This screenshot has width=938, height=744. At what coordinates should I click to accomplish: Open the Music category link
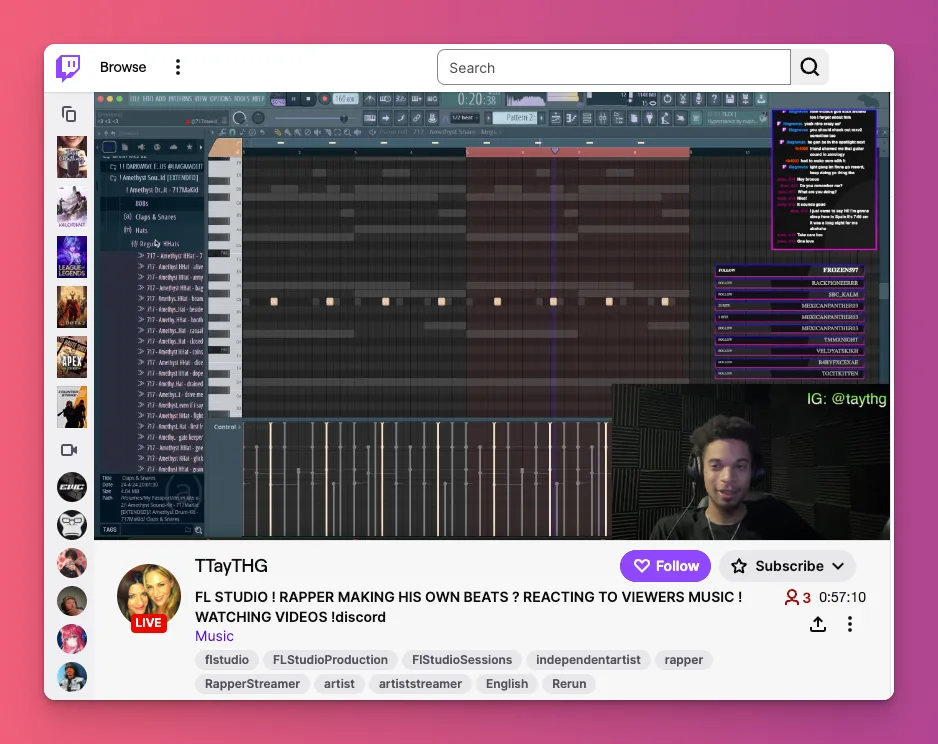[x=214, y=636]
